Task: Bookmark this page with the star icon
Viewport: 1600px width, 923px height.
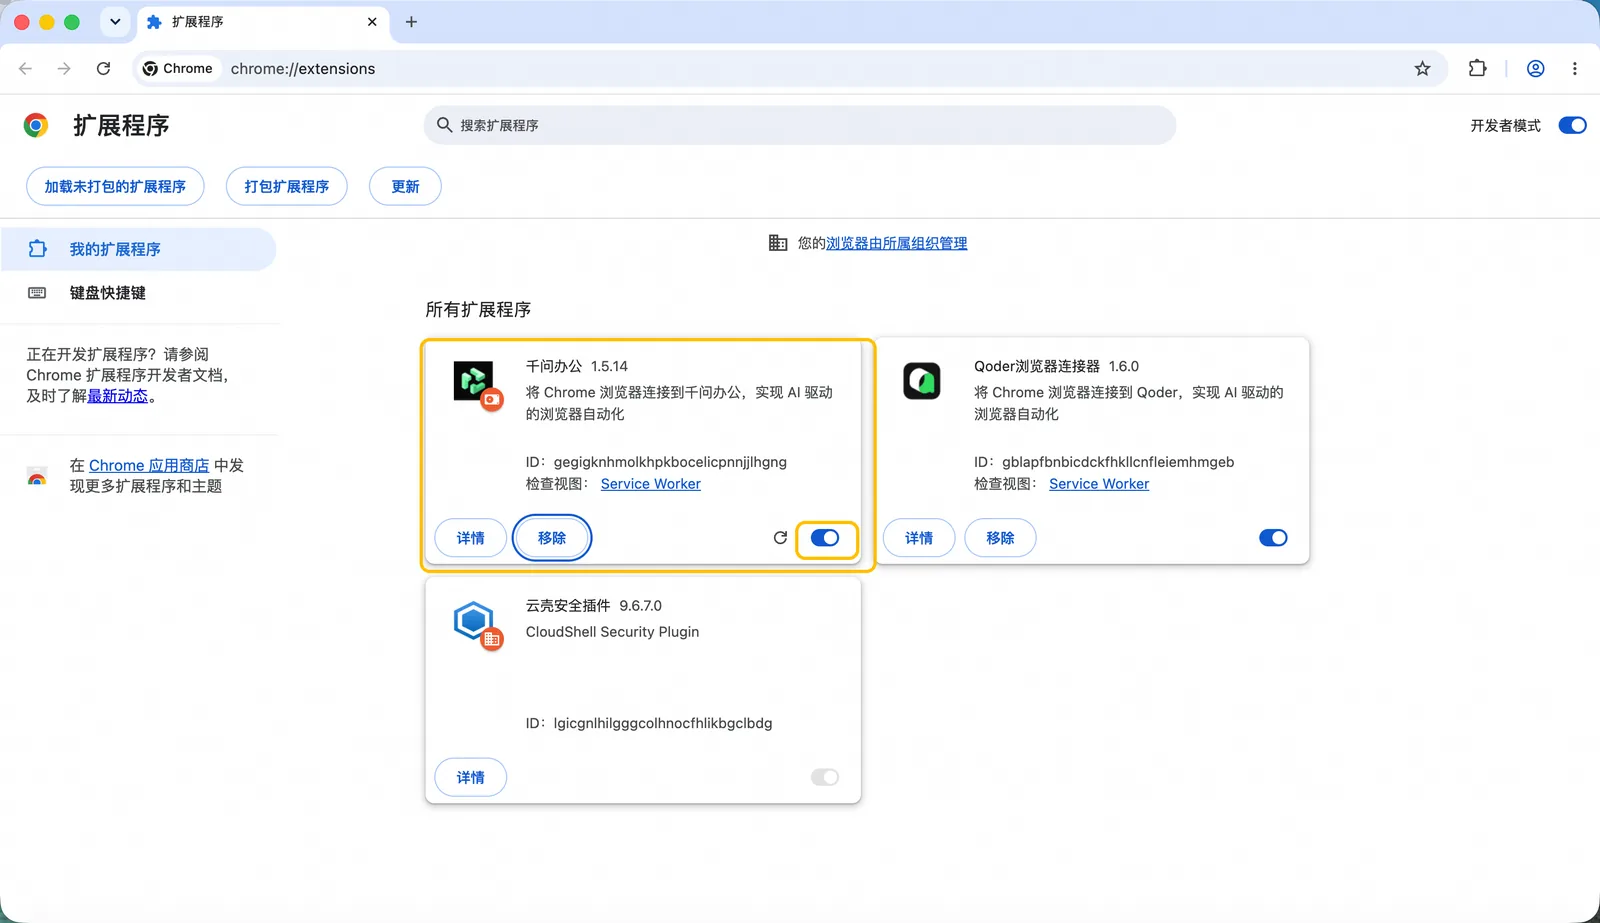Action: pyautogui.click(x=1422, y=69)
